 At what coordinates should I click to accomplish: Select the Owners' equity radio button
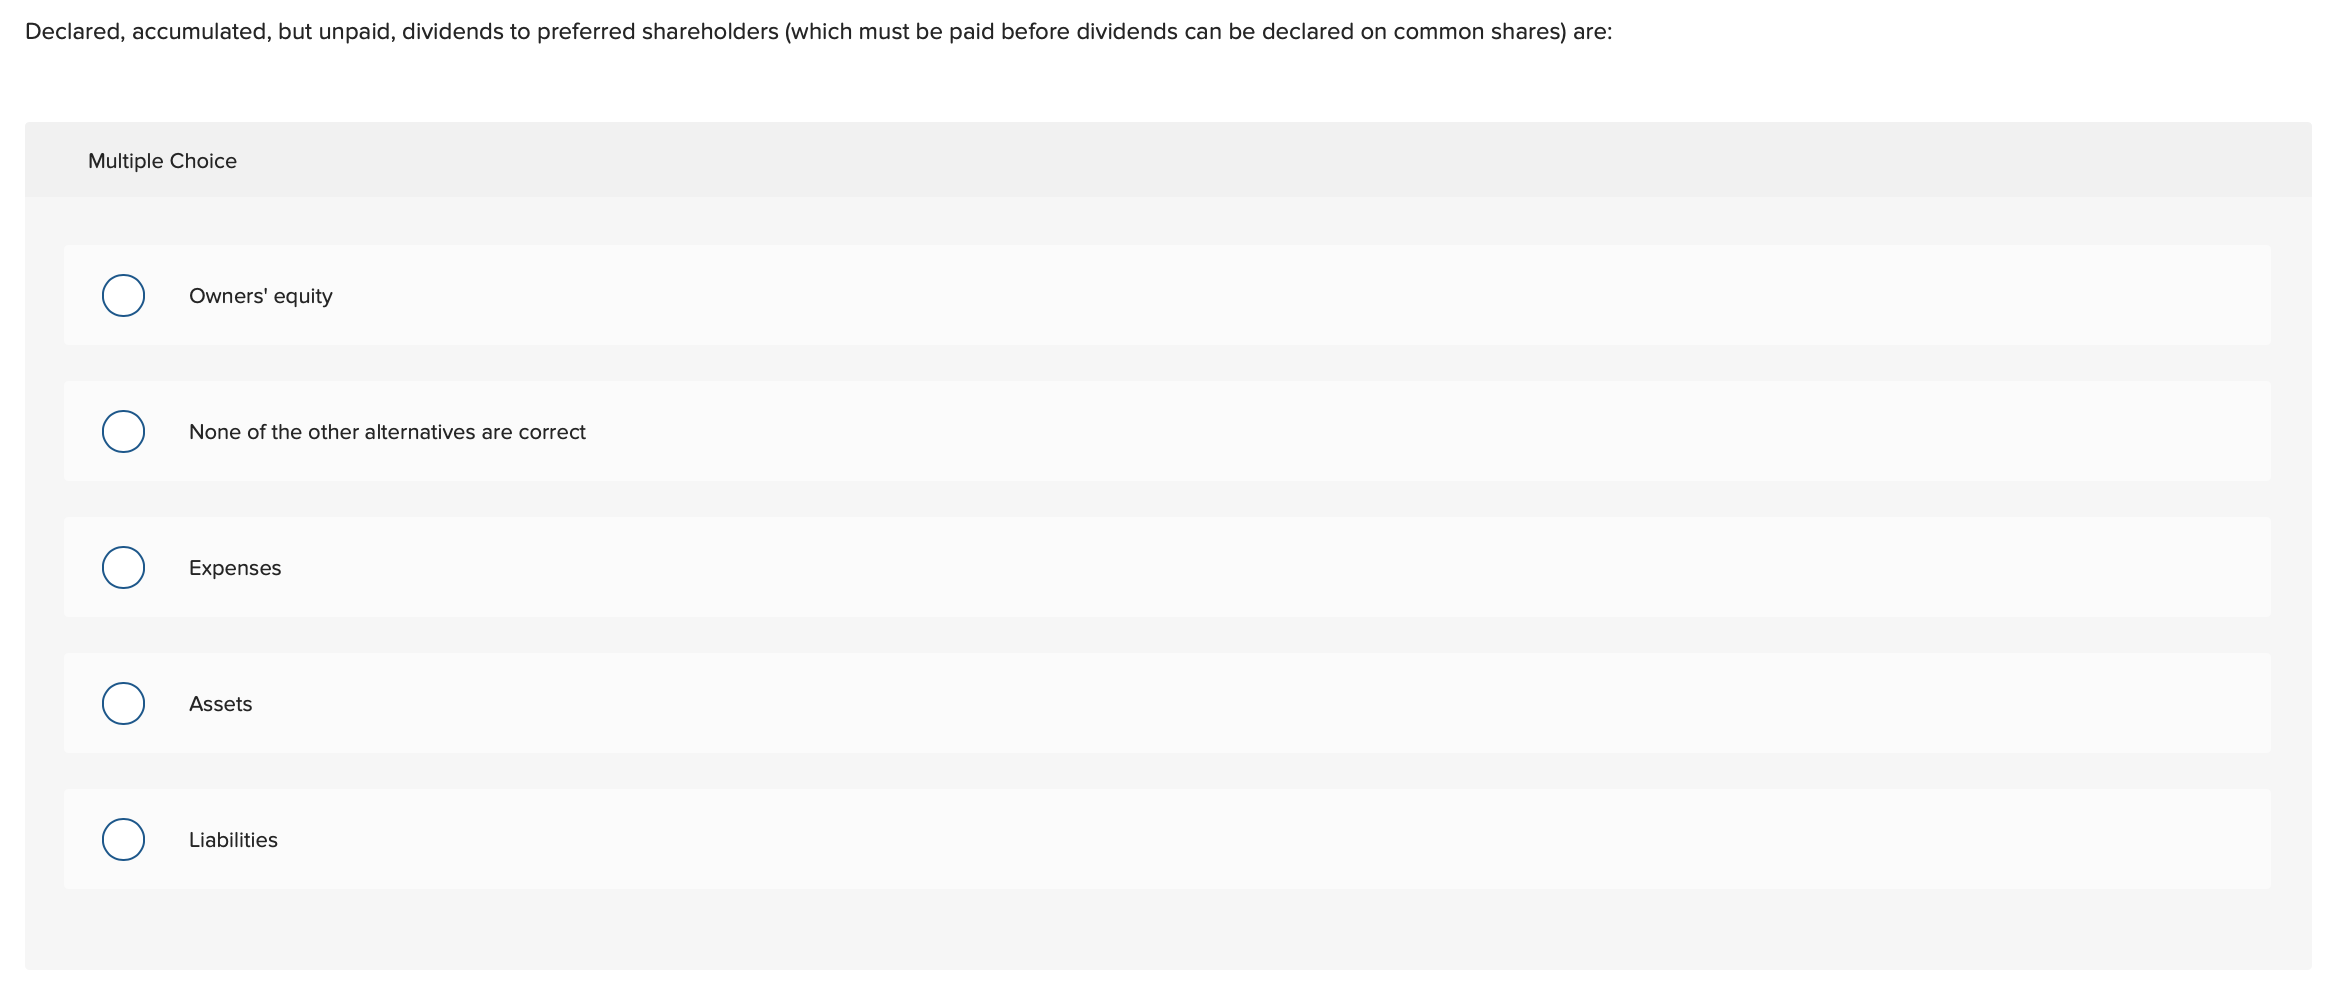(123, 295)
